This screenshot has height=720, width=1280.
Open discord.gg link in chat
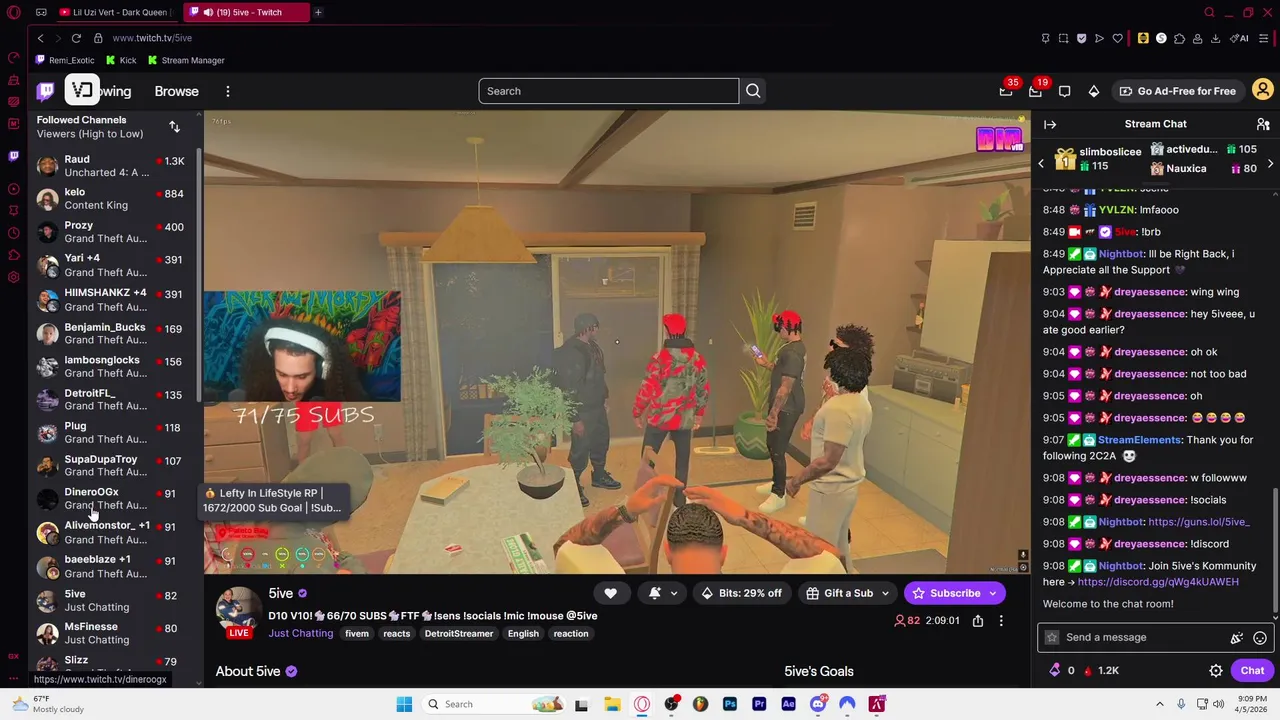1158,582
